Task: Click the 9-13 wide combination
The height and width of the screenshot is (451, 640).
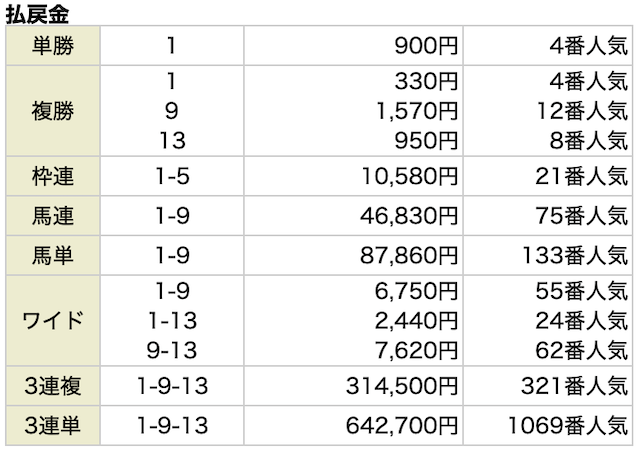Action: 173,350
